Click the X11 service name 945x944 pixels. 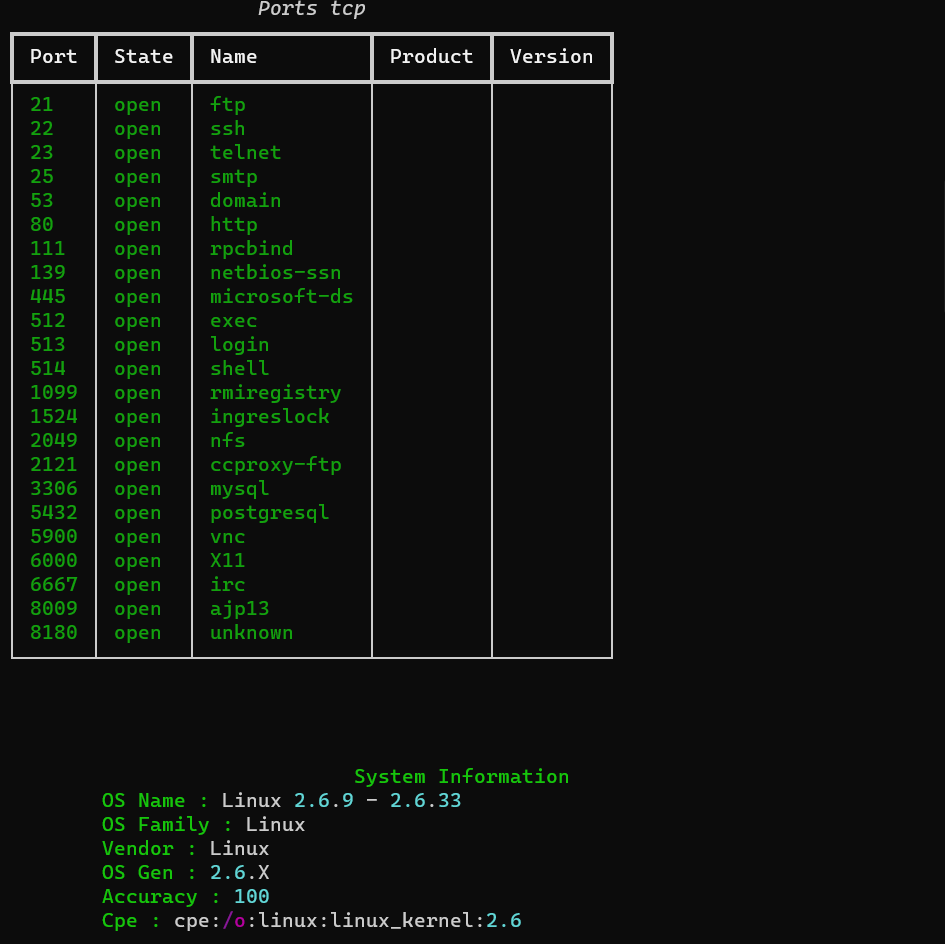pyautogui.click(x=228, y=561)
